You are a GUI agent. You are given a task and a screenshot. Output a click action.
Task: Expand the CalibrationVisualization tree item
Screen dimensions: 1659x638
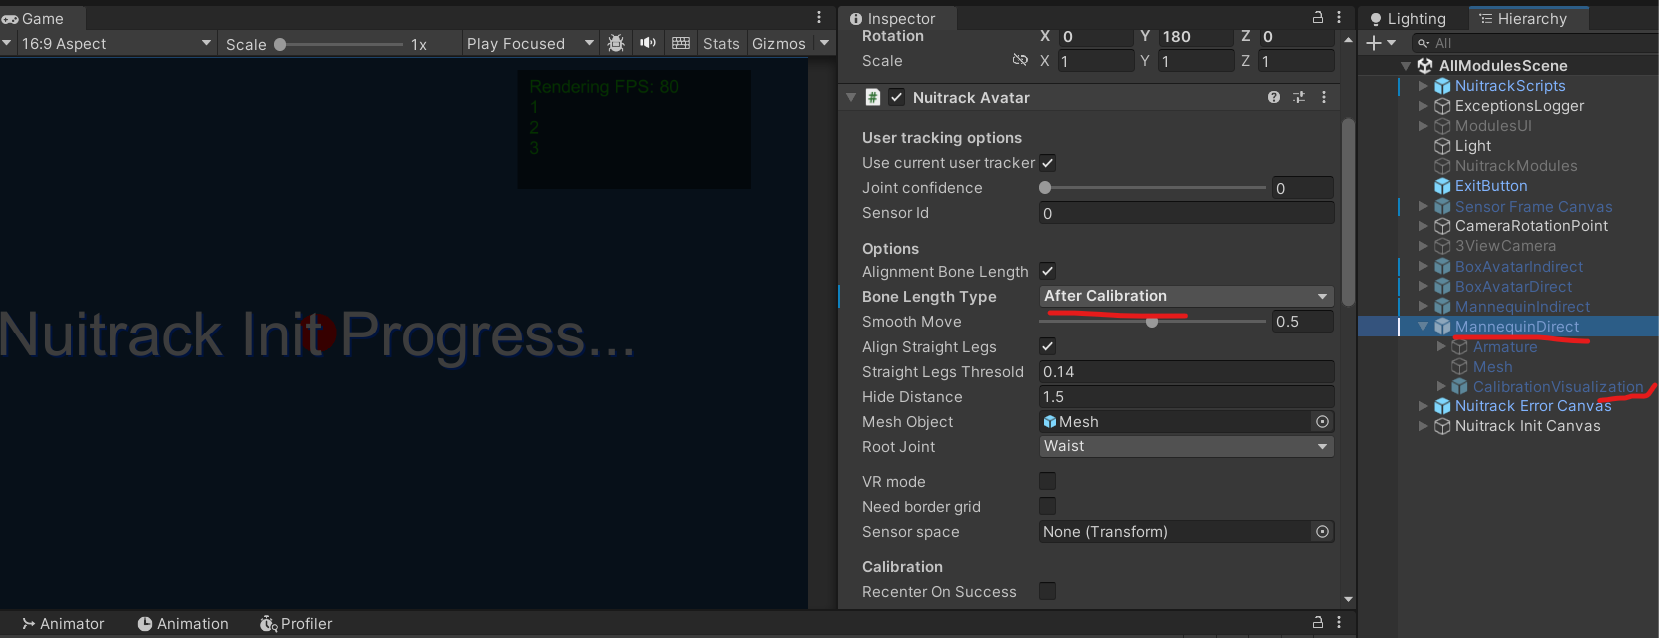tap(1441, 387)
